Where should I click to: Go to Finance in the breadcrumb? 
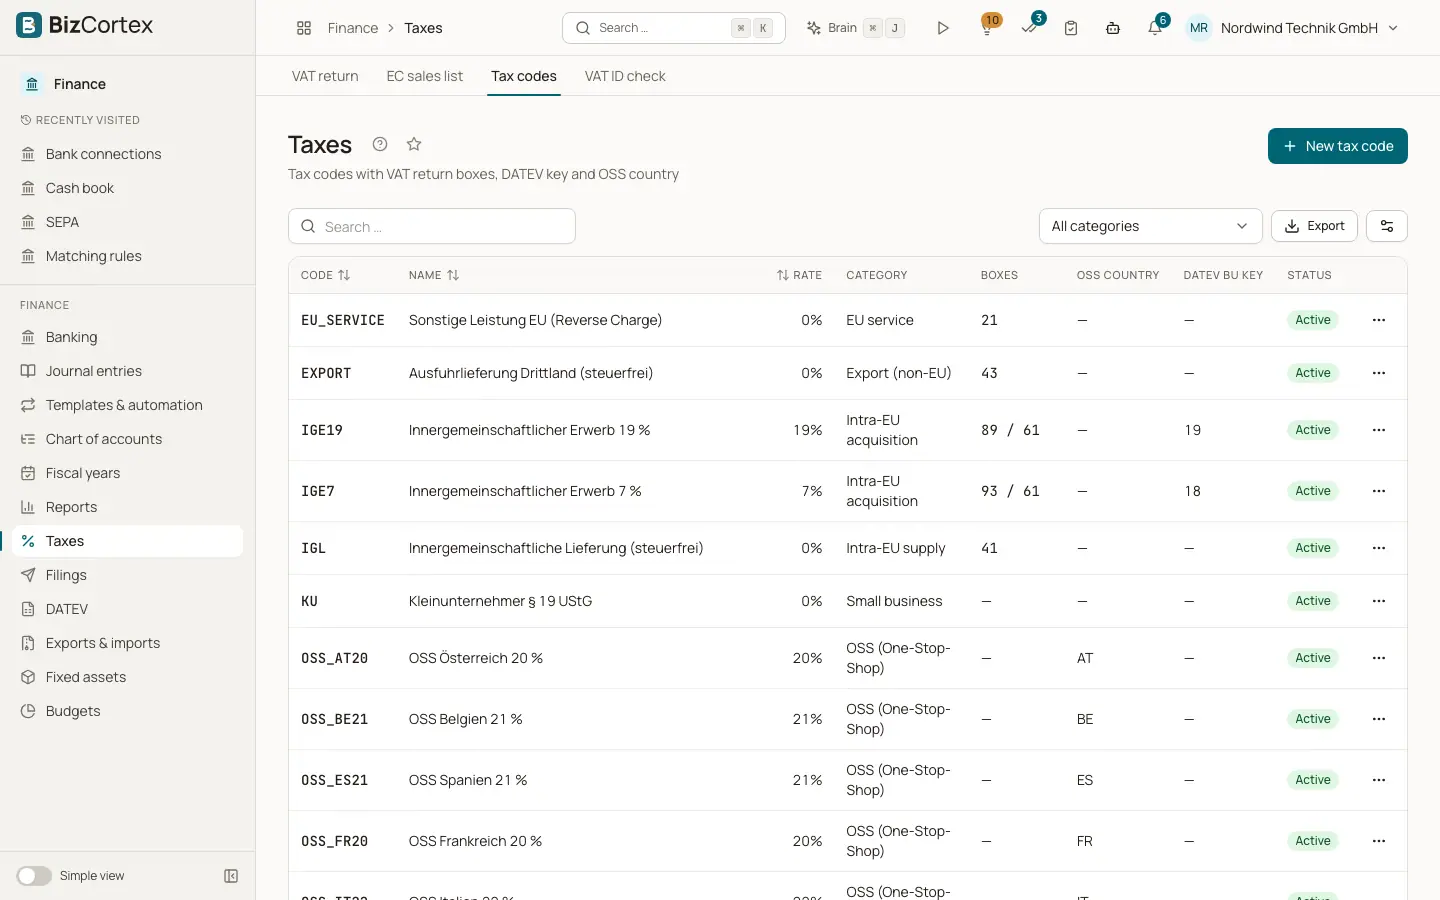point(353,28)
